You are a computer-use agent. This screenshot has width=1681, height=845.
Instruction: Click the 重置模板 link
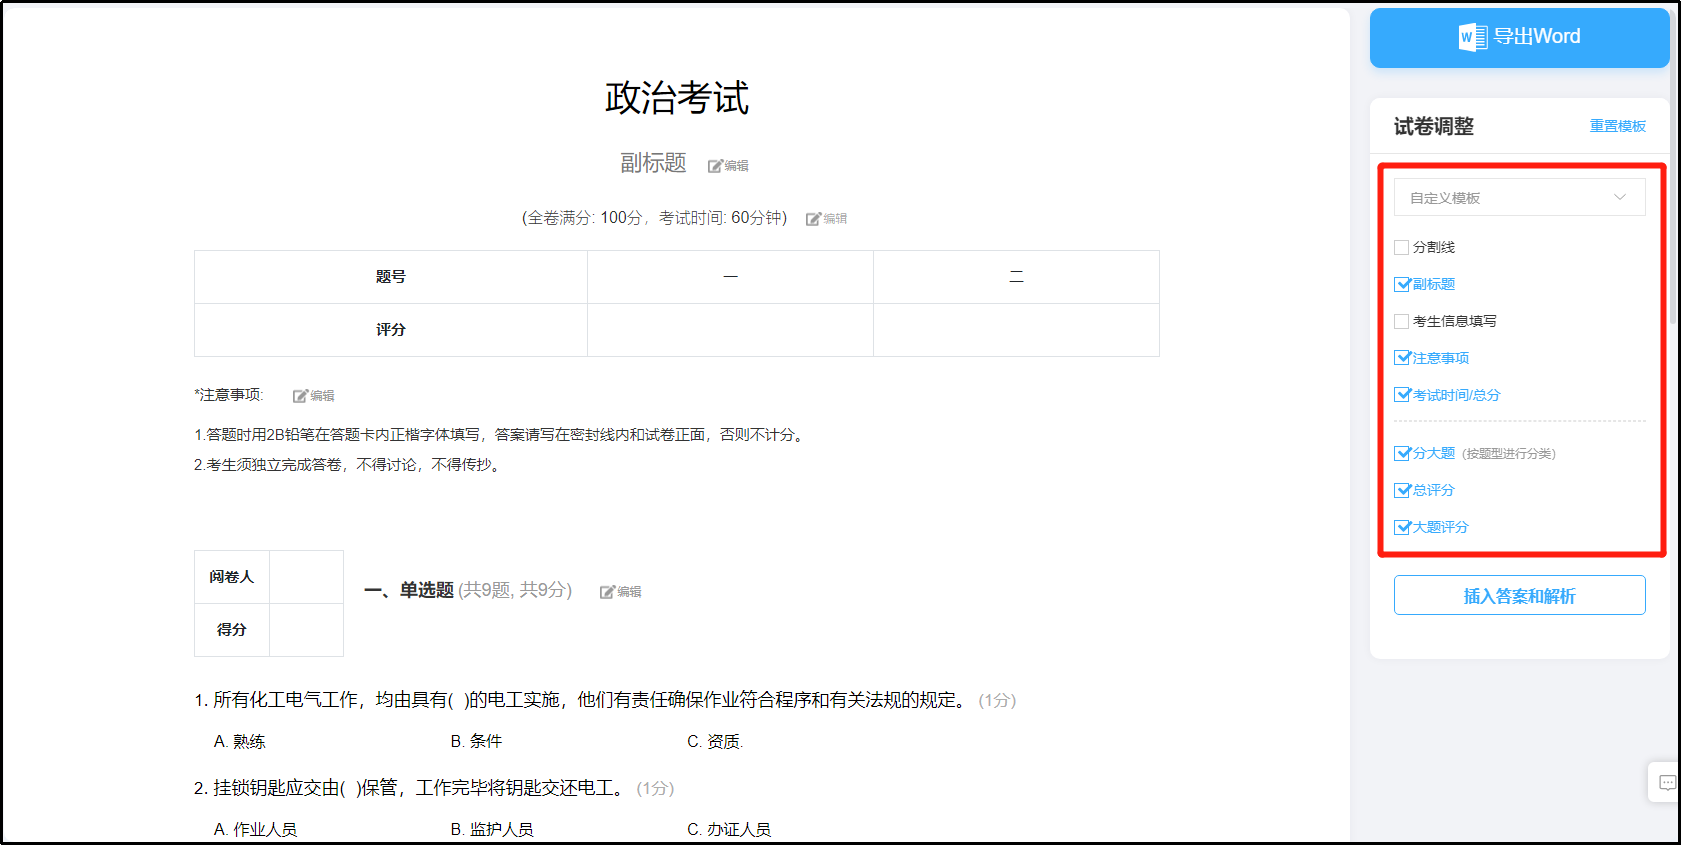1617,126
